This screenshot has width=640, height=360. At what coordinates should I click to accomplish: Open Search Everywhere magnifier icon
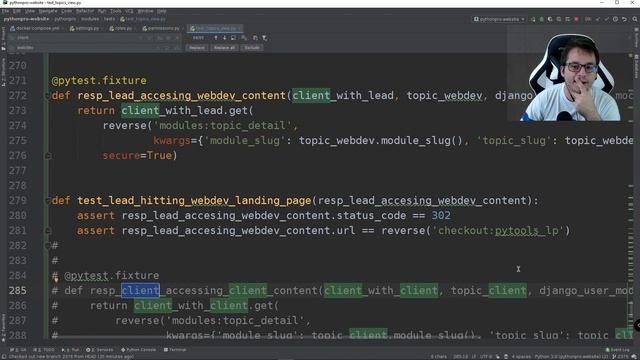click(635, 19)
